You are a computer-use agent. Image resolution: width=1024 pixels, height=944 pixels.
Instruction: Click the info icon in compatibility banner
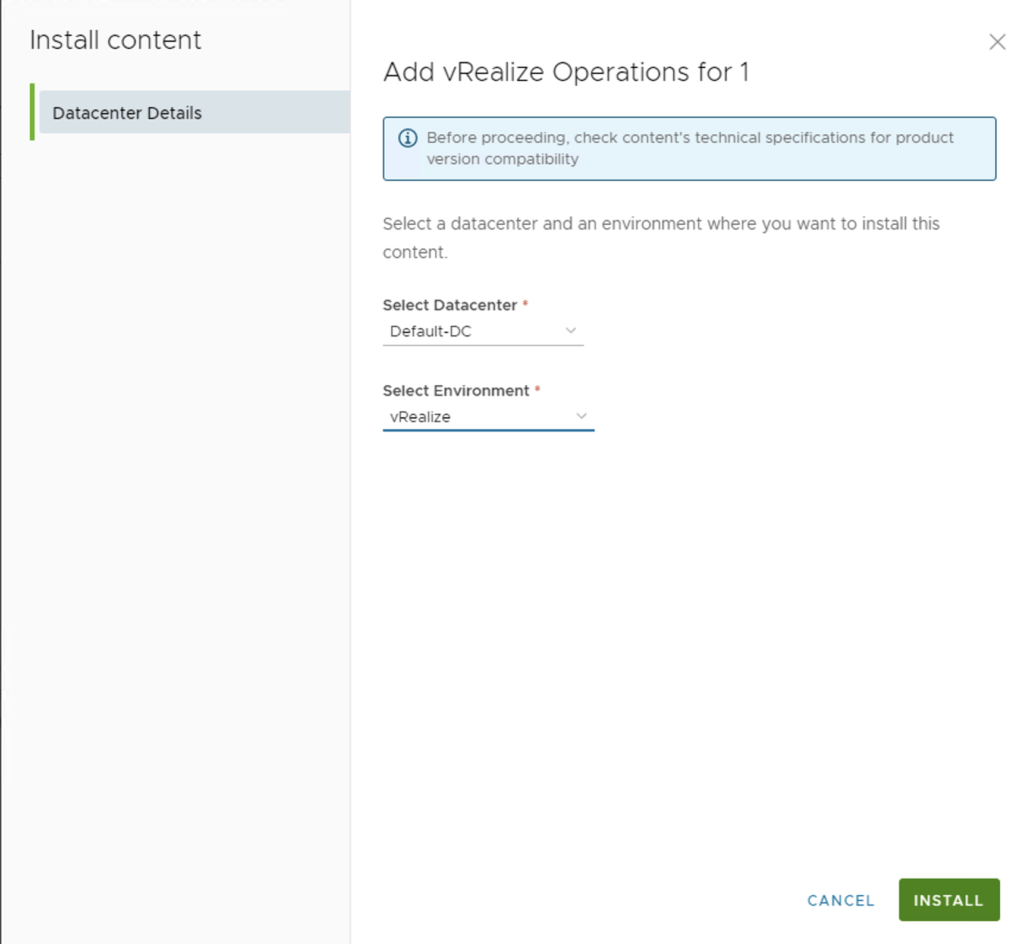click(408, 138)
